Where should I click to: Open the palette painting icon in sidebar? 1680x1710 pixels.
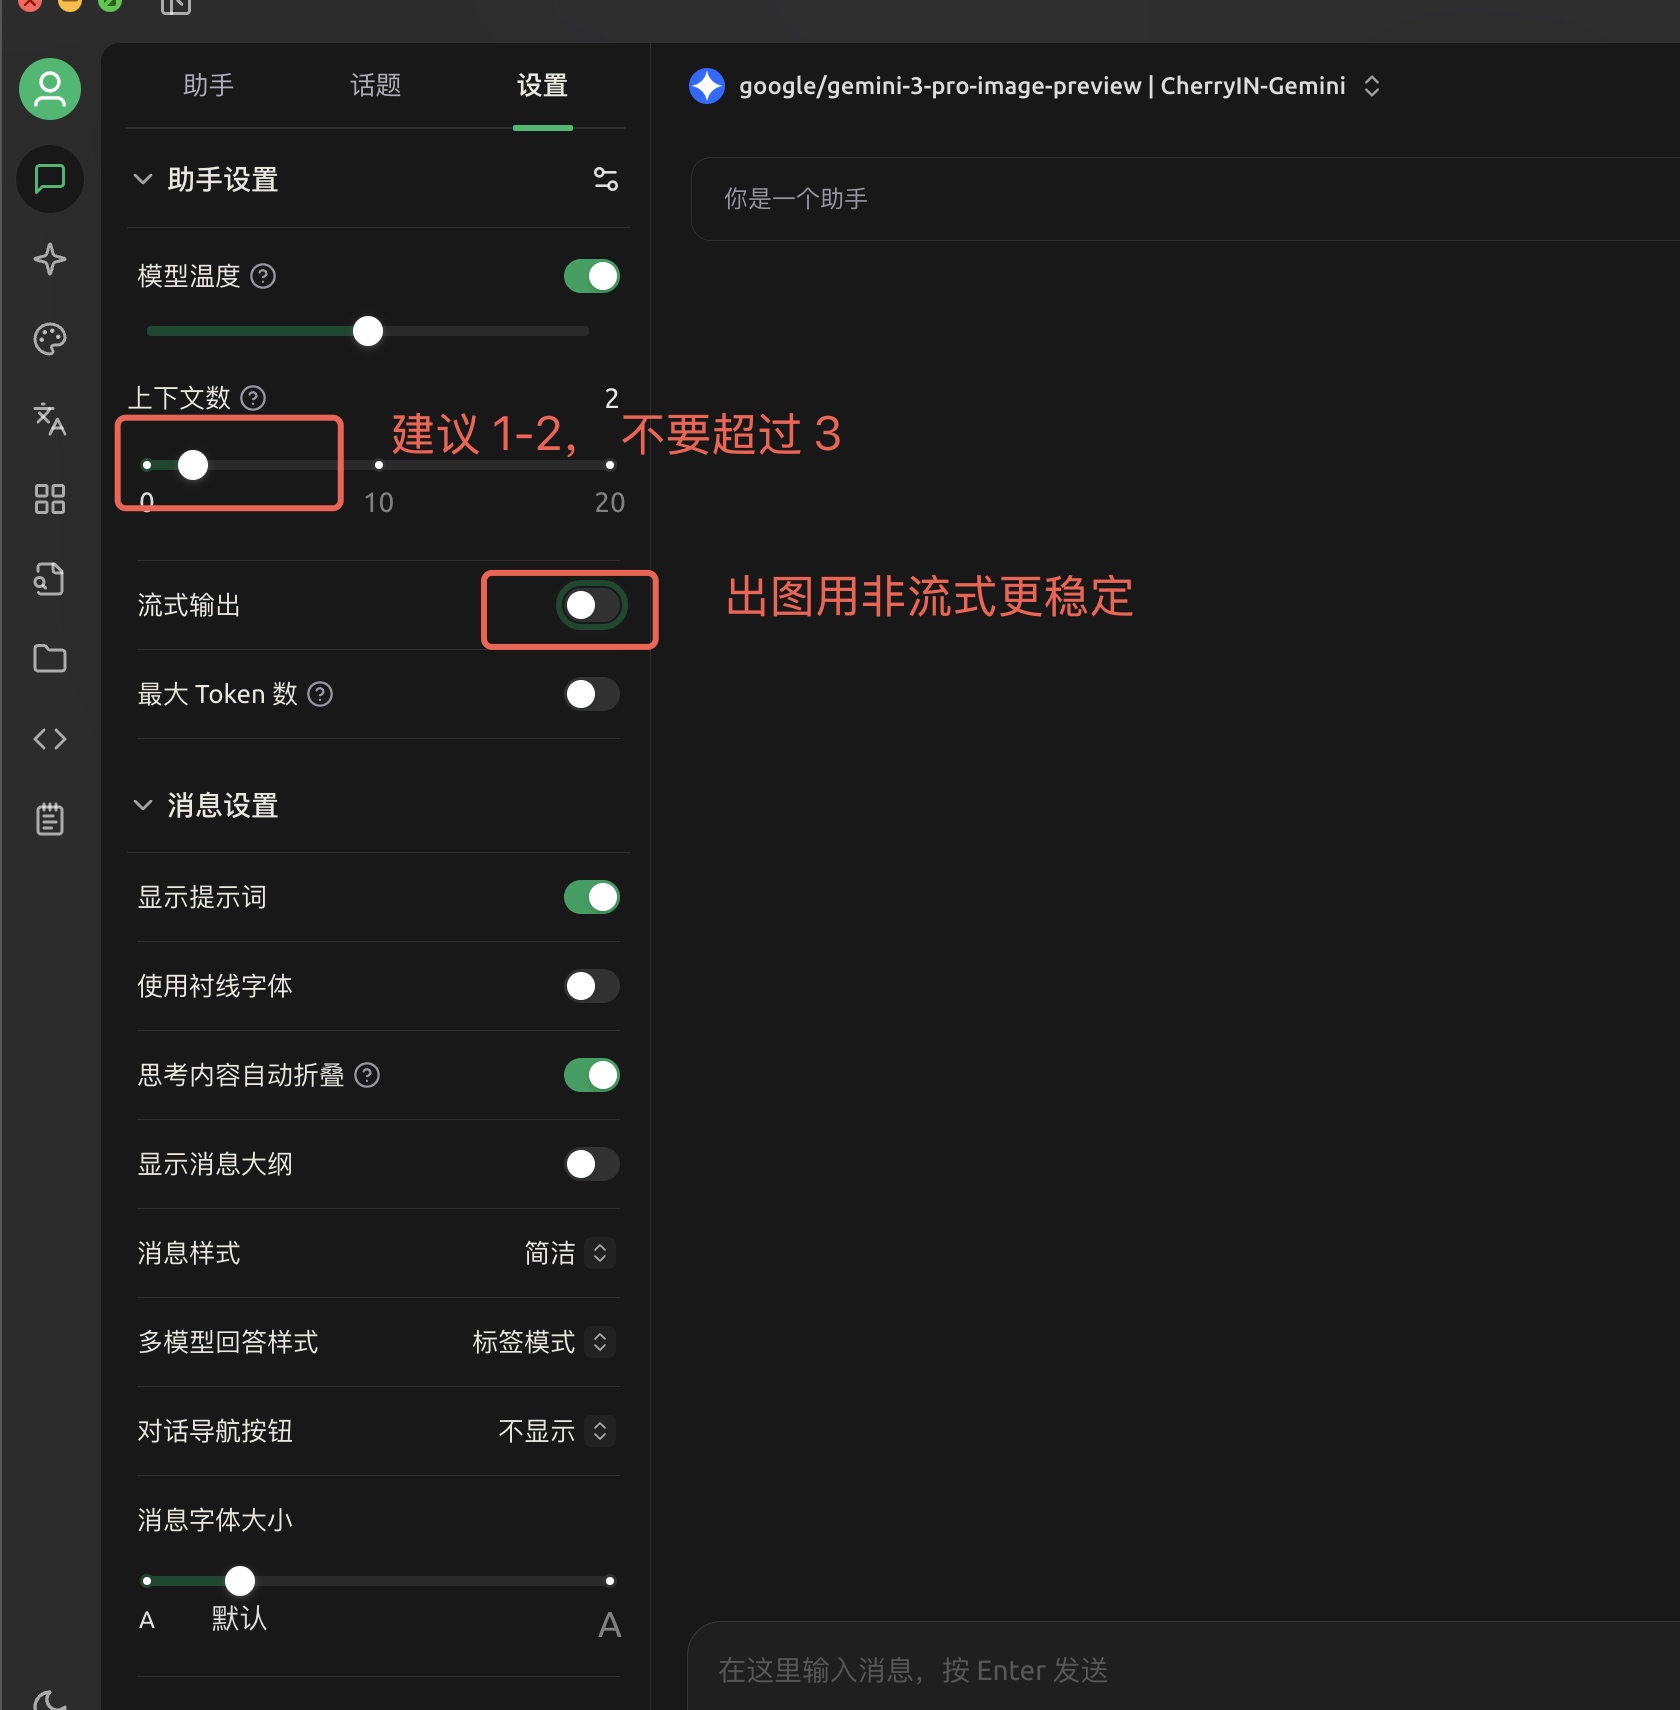tap(50, 339)
